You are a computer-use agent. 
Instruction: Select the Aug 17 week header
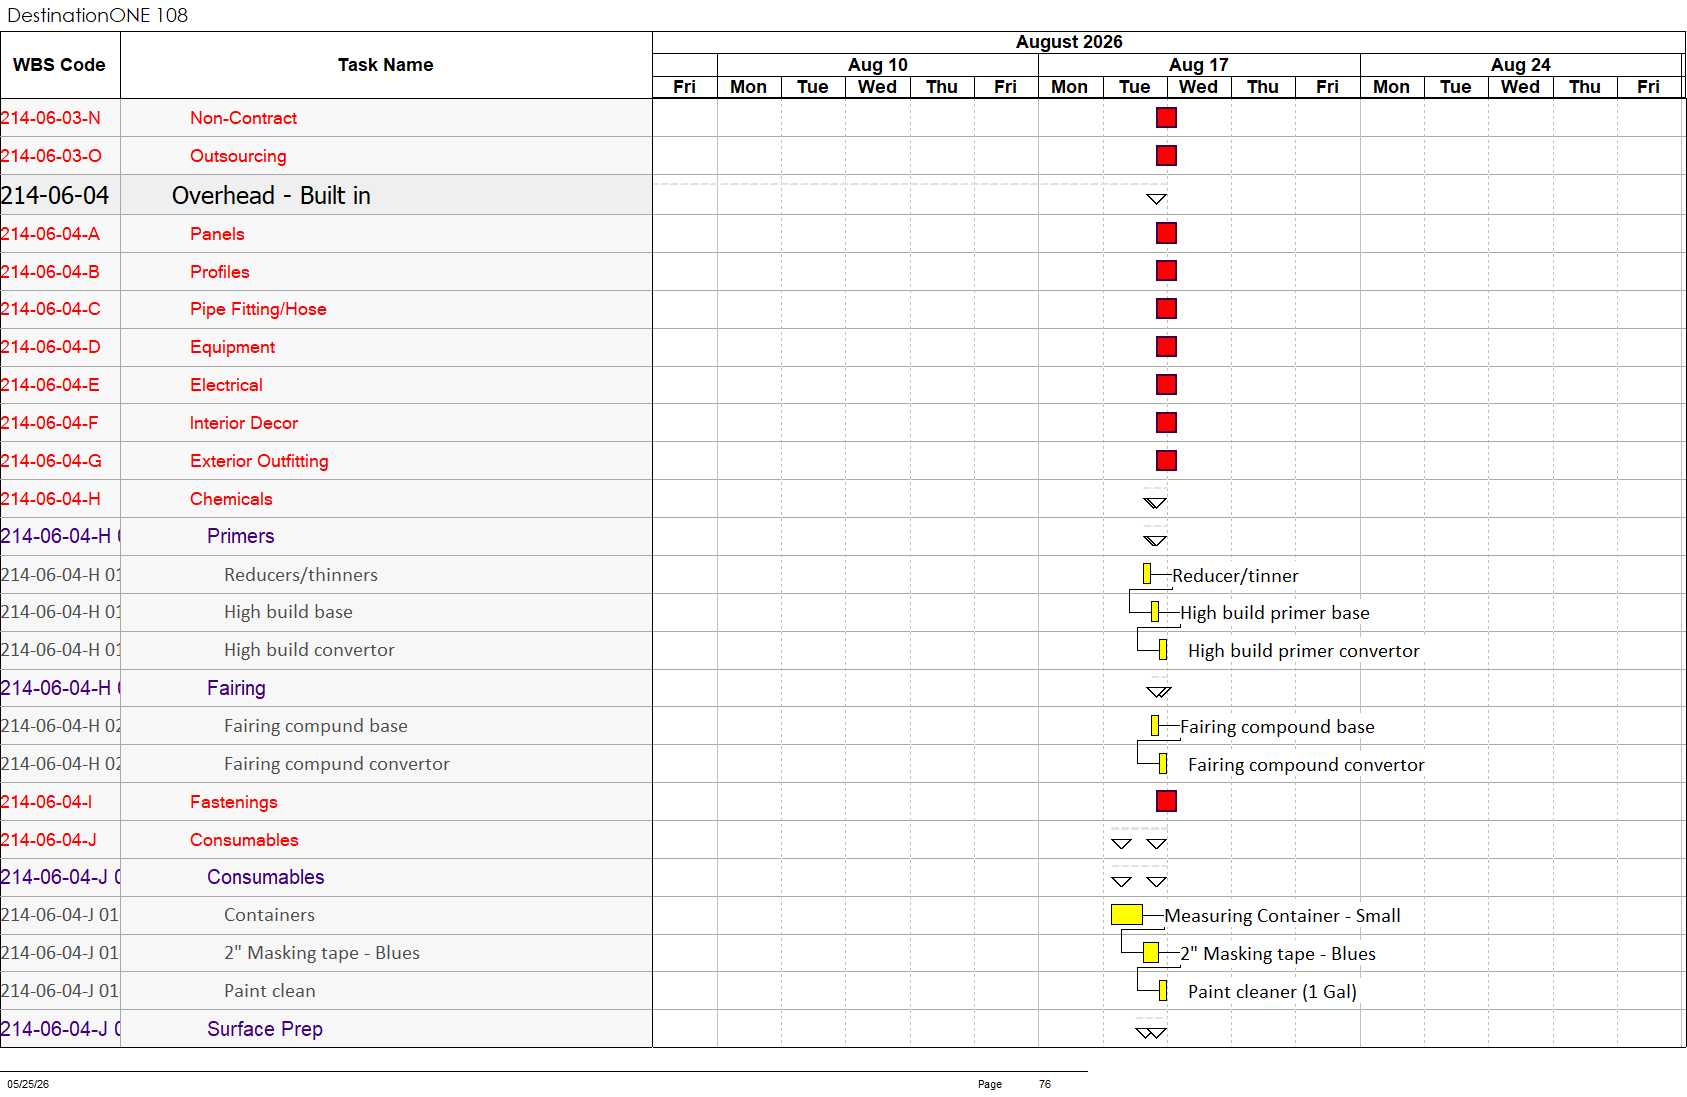pos(1199,64)
